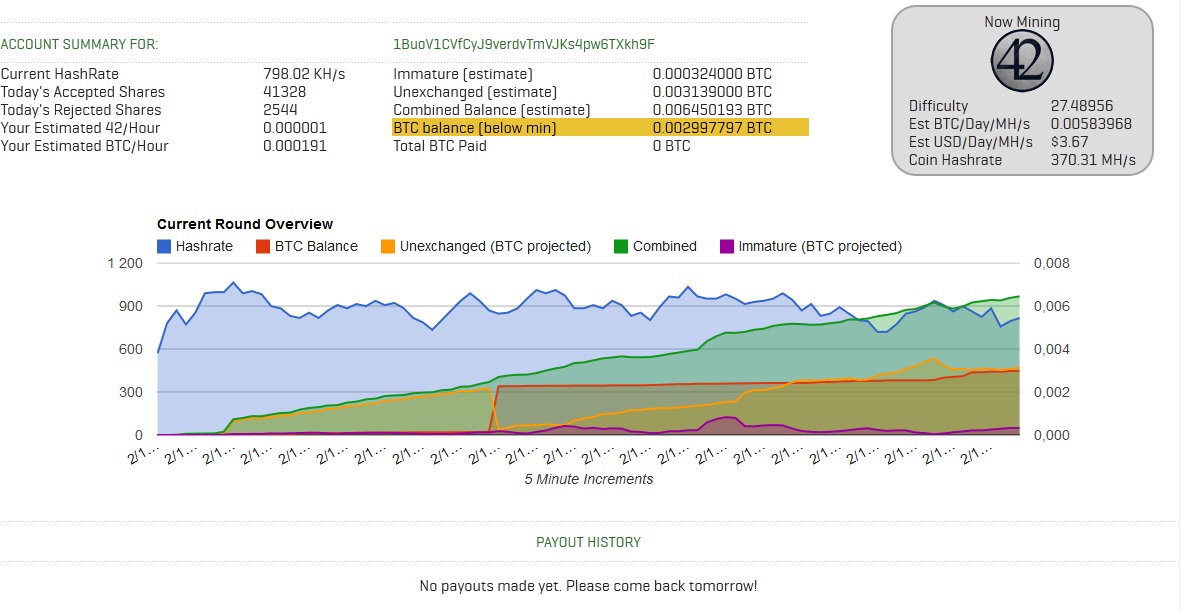Click the '5 Minute Increments' axis caption
This screenshot has width=1181, height=610.
589,479
